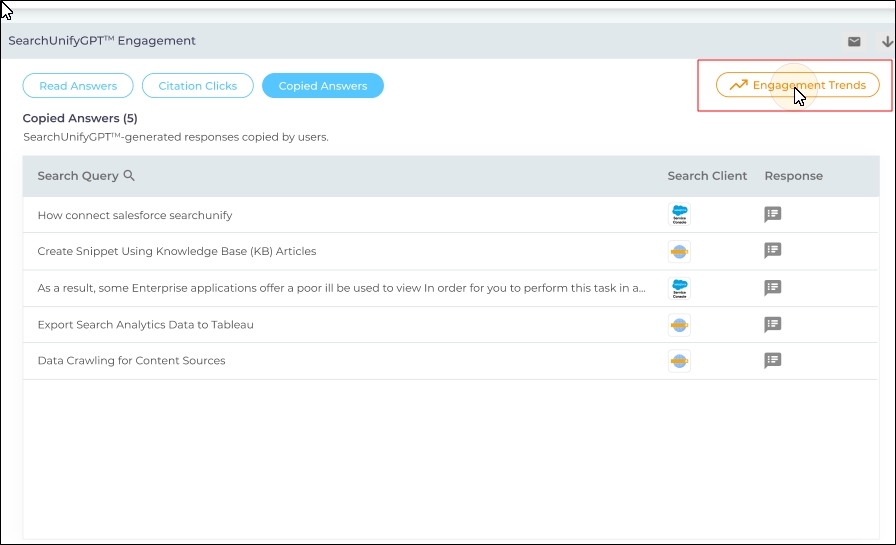Screen dimensions: 896x545
Task: Open response for 'Create Snippet Using Knowledge Base' row
Action: [772, 251]
